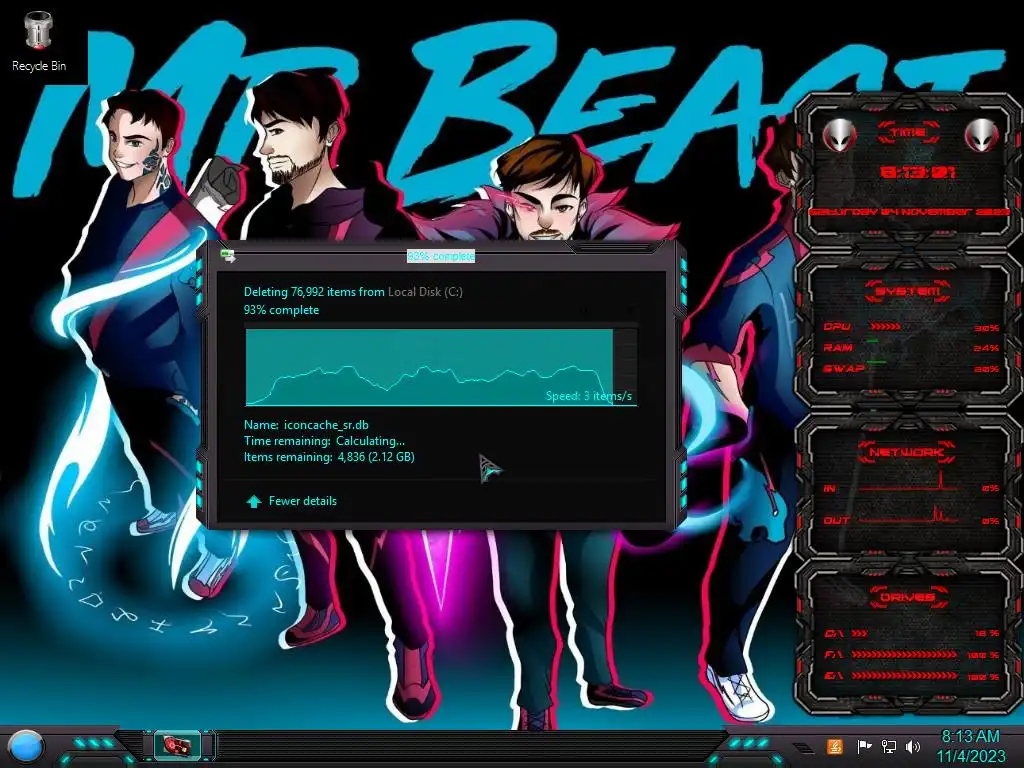Viewport: 1024px width, 768px height.
Task: Click the RAM usage row
Action: click(910, 348)
